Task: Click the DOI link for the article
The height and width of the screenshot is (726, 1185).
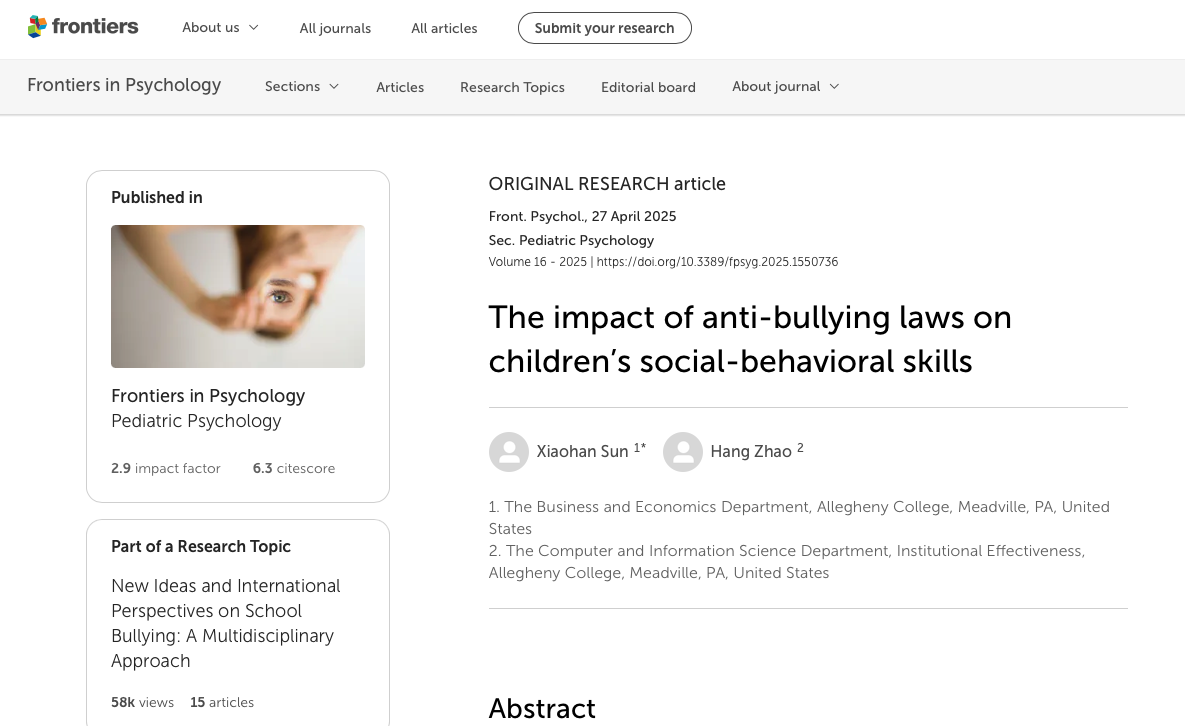Action: (x=717, y=262)
